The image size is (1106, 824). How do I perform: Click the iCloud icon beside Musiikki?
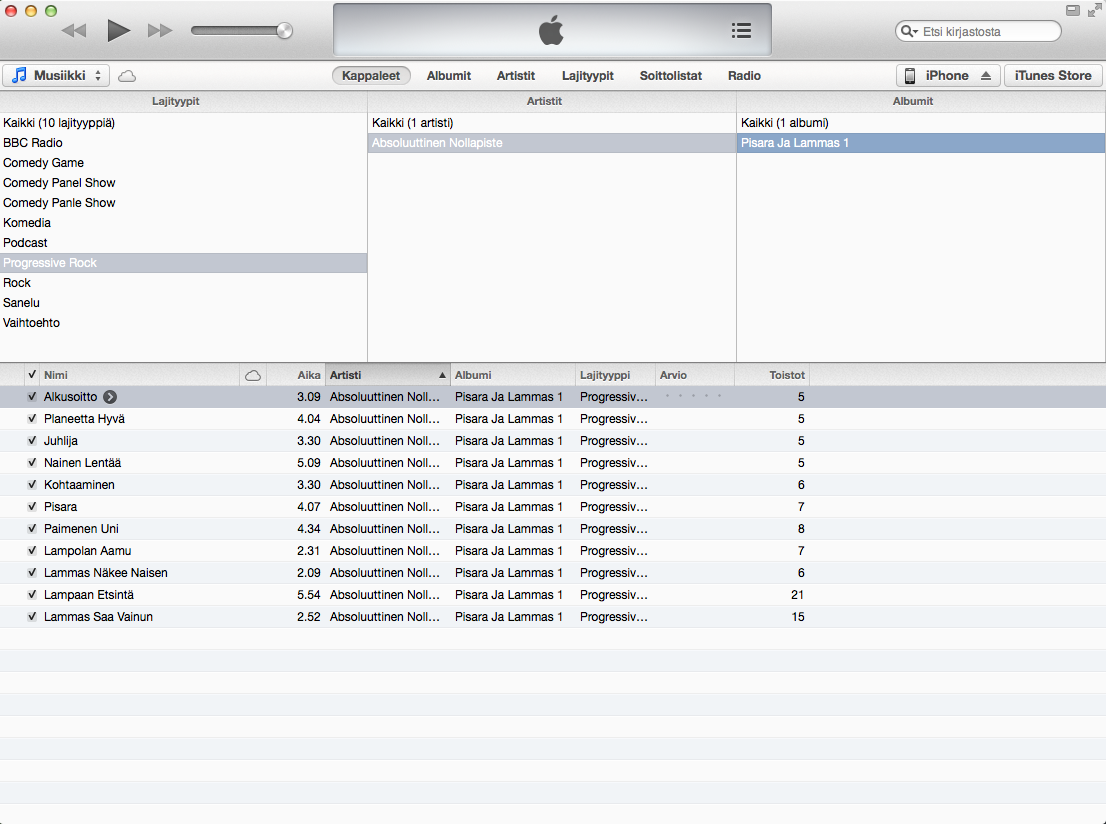pyautogui.click(x=127, y=76)
